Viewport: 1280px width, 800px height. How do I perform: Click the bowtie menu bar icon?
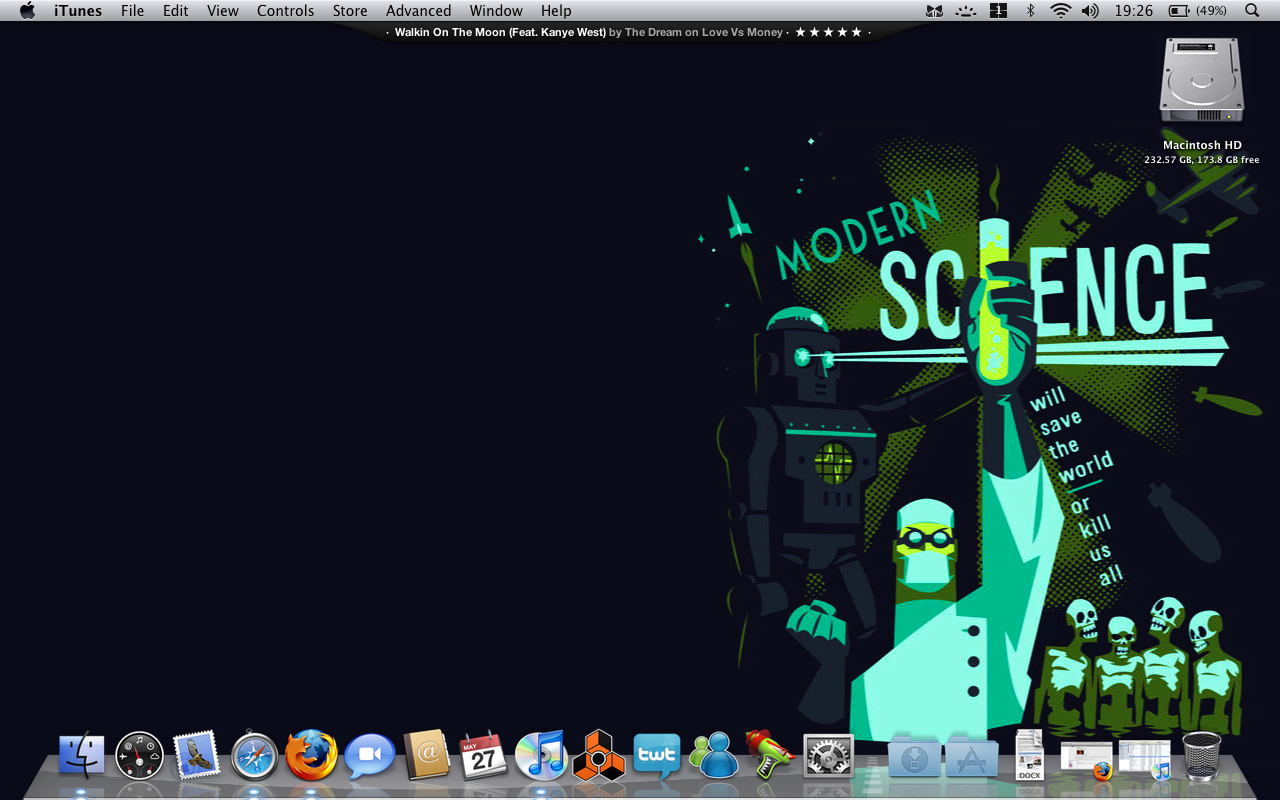point(934,11)
